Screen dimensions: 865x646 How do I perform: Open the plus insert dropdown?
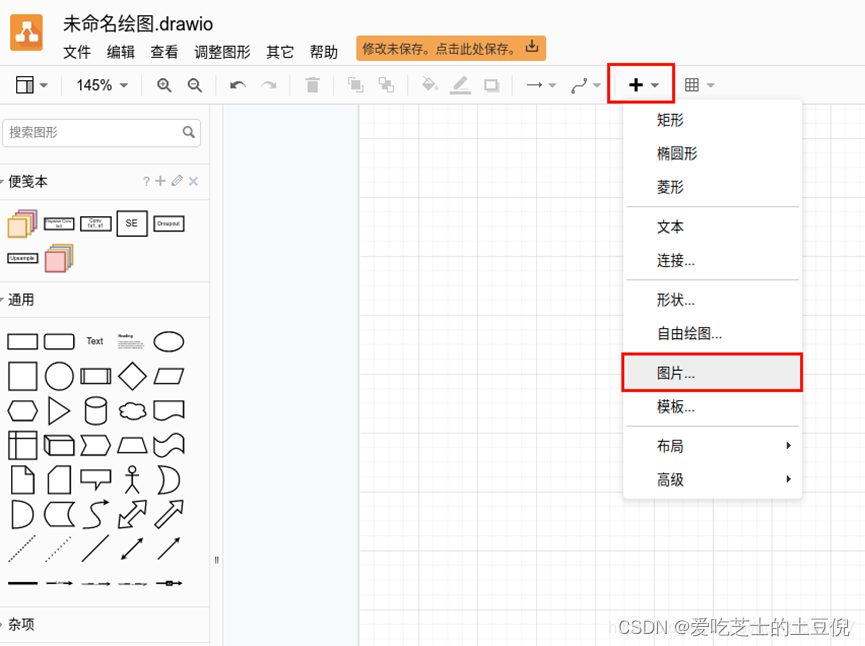coord(643,85)
